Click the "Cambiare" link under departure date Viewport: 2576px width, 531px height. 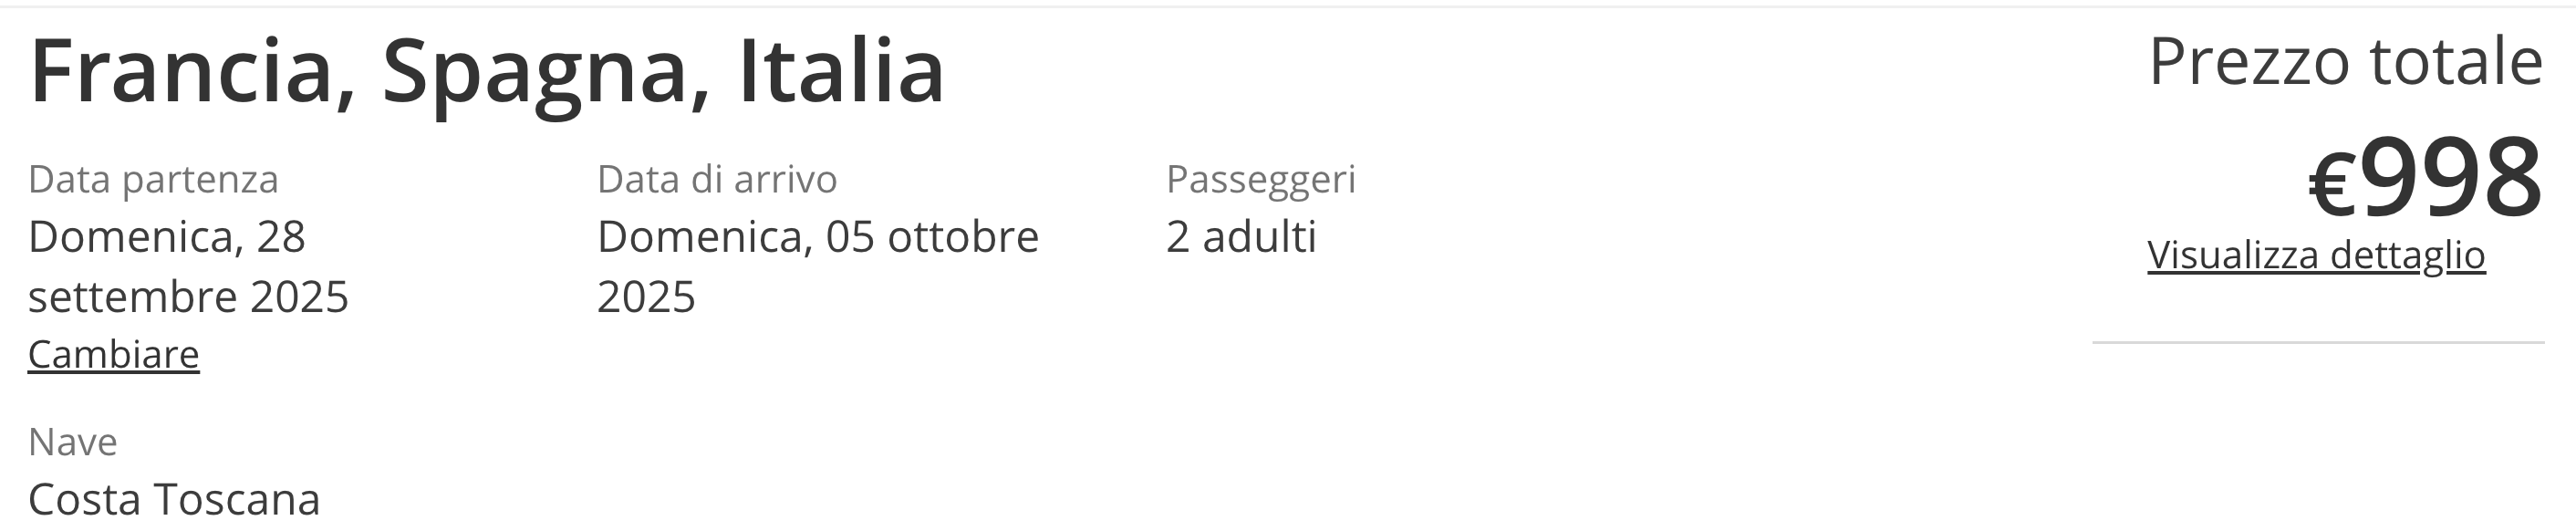(113, 355)
